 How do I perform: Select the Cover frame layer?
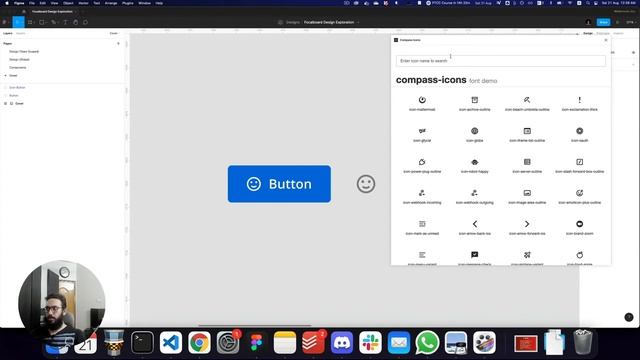pos(19,104)
